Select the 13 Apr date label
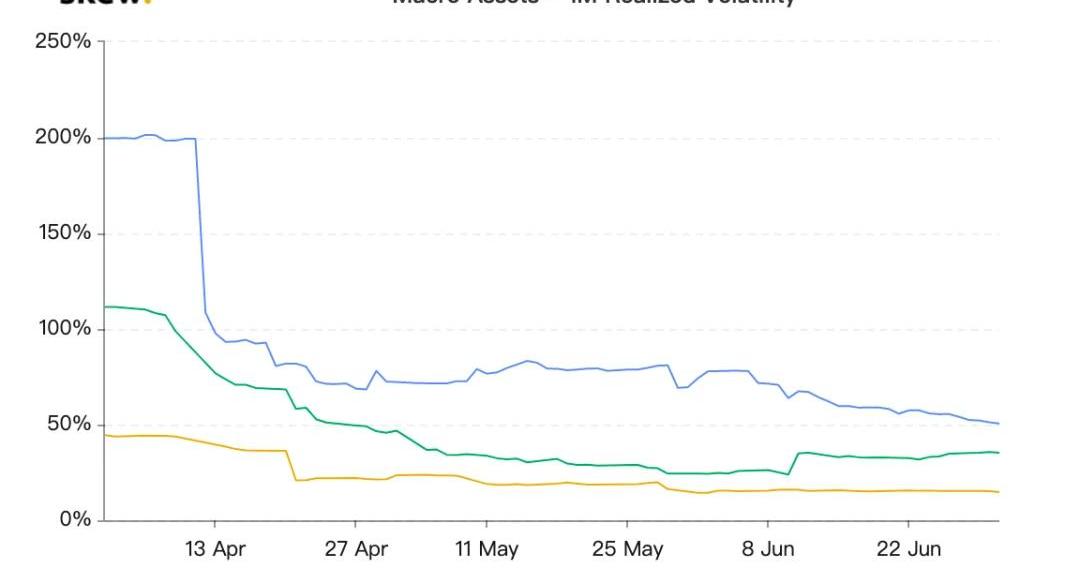This screenshot has width=1080, height=568. pyautogui.click(x=215, y=549)
